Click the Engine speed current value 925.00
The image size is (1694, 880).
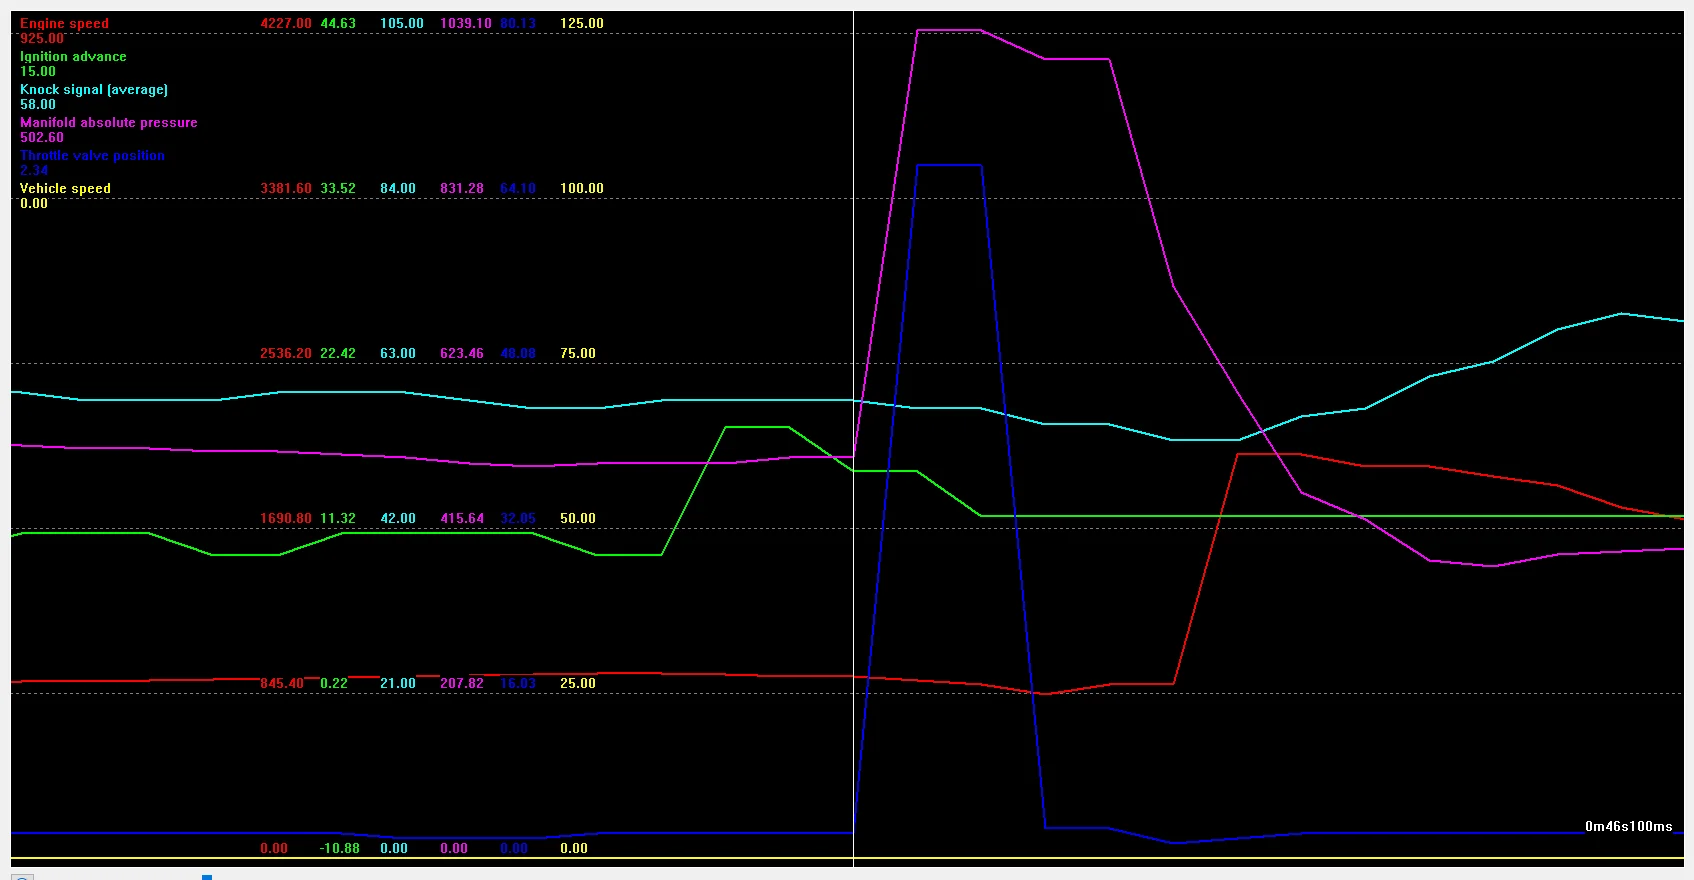pos(42,38)
